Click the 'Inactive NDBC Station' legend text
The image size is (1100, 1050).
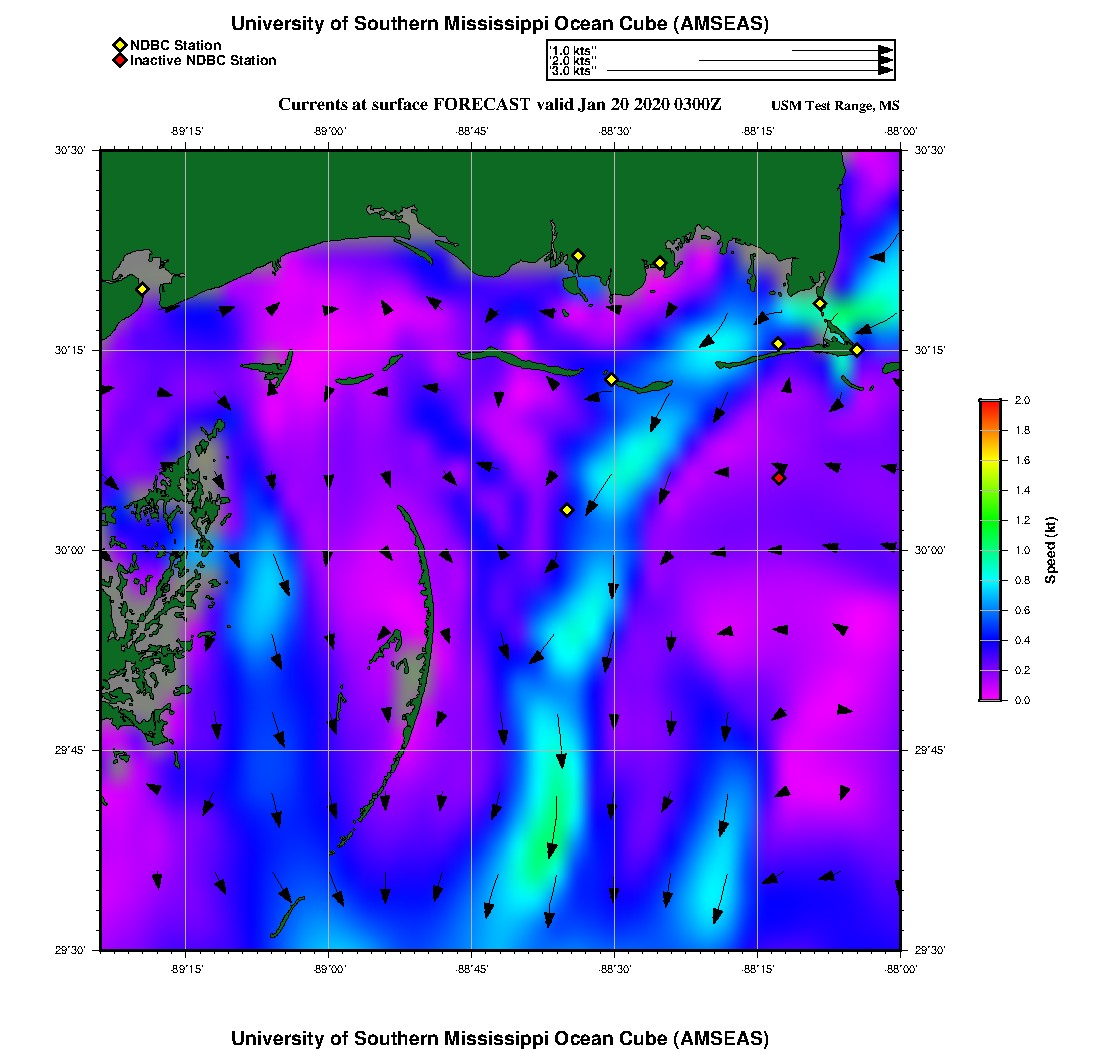(203, 61)
